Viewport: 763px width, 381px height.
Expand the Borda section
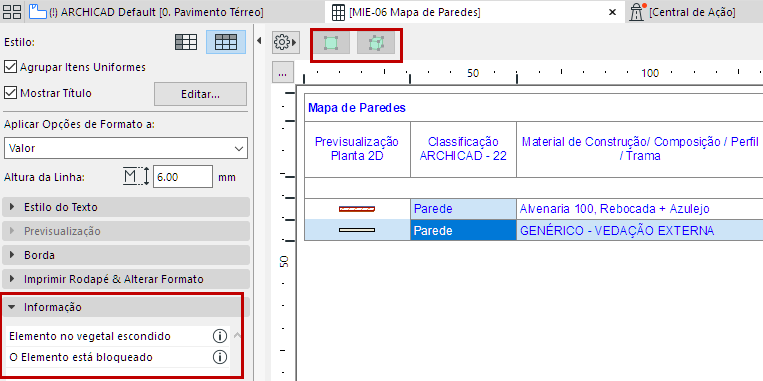[126, 255]
